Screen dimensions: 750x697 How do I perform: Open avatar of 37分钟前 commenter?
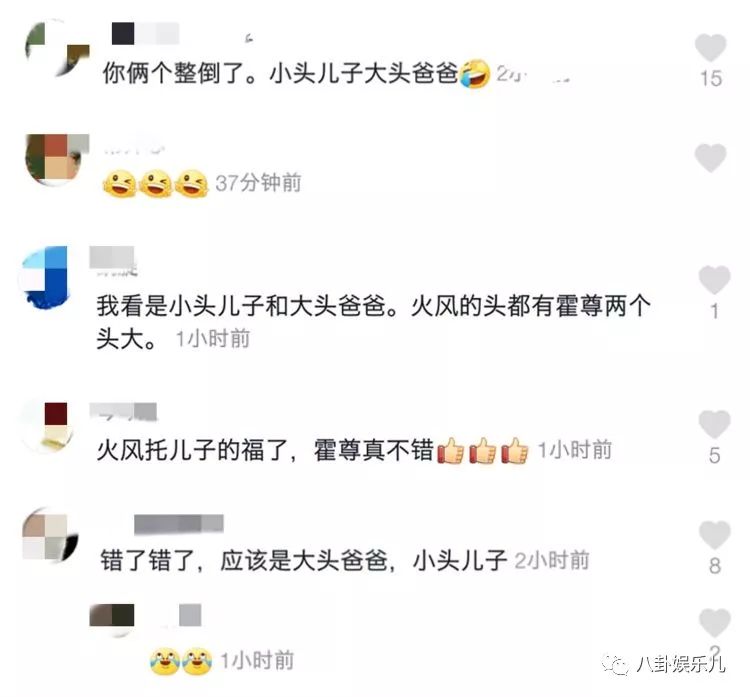[x=56, y=159]
